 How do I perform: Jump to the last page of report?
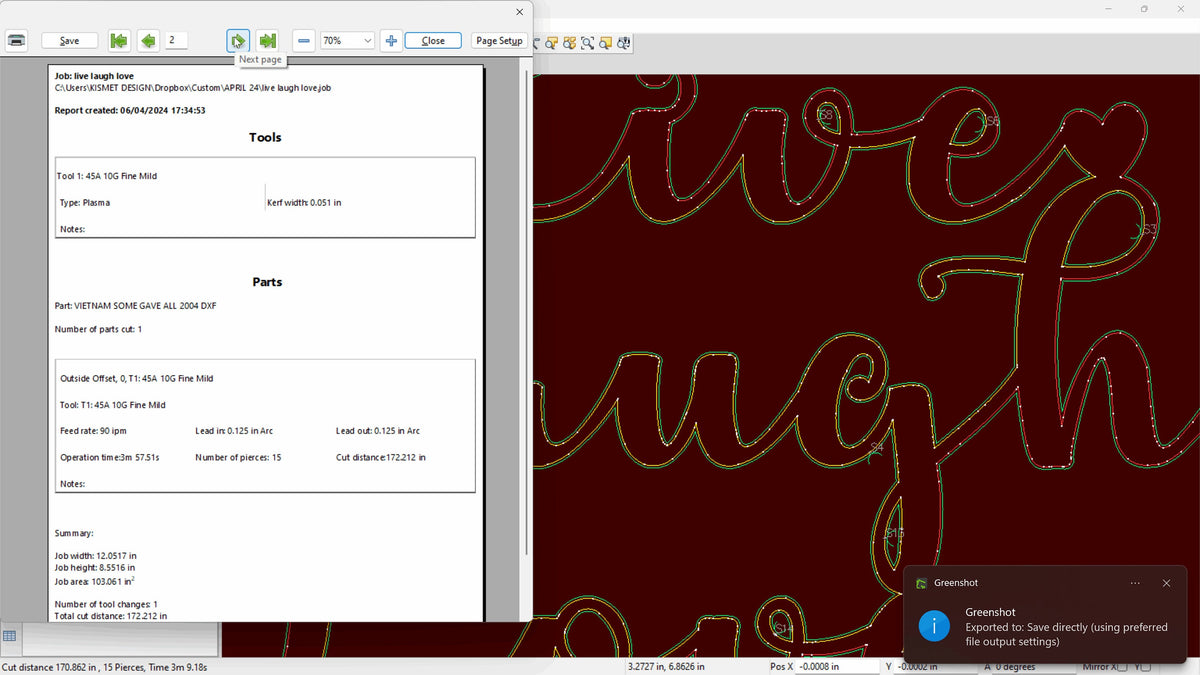click(267, 41)
